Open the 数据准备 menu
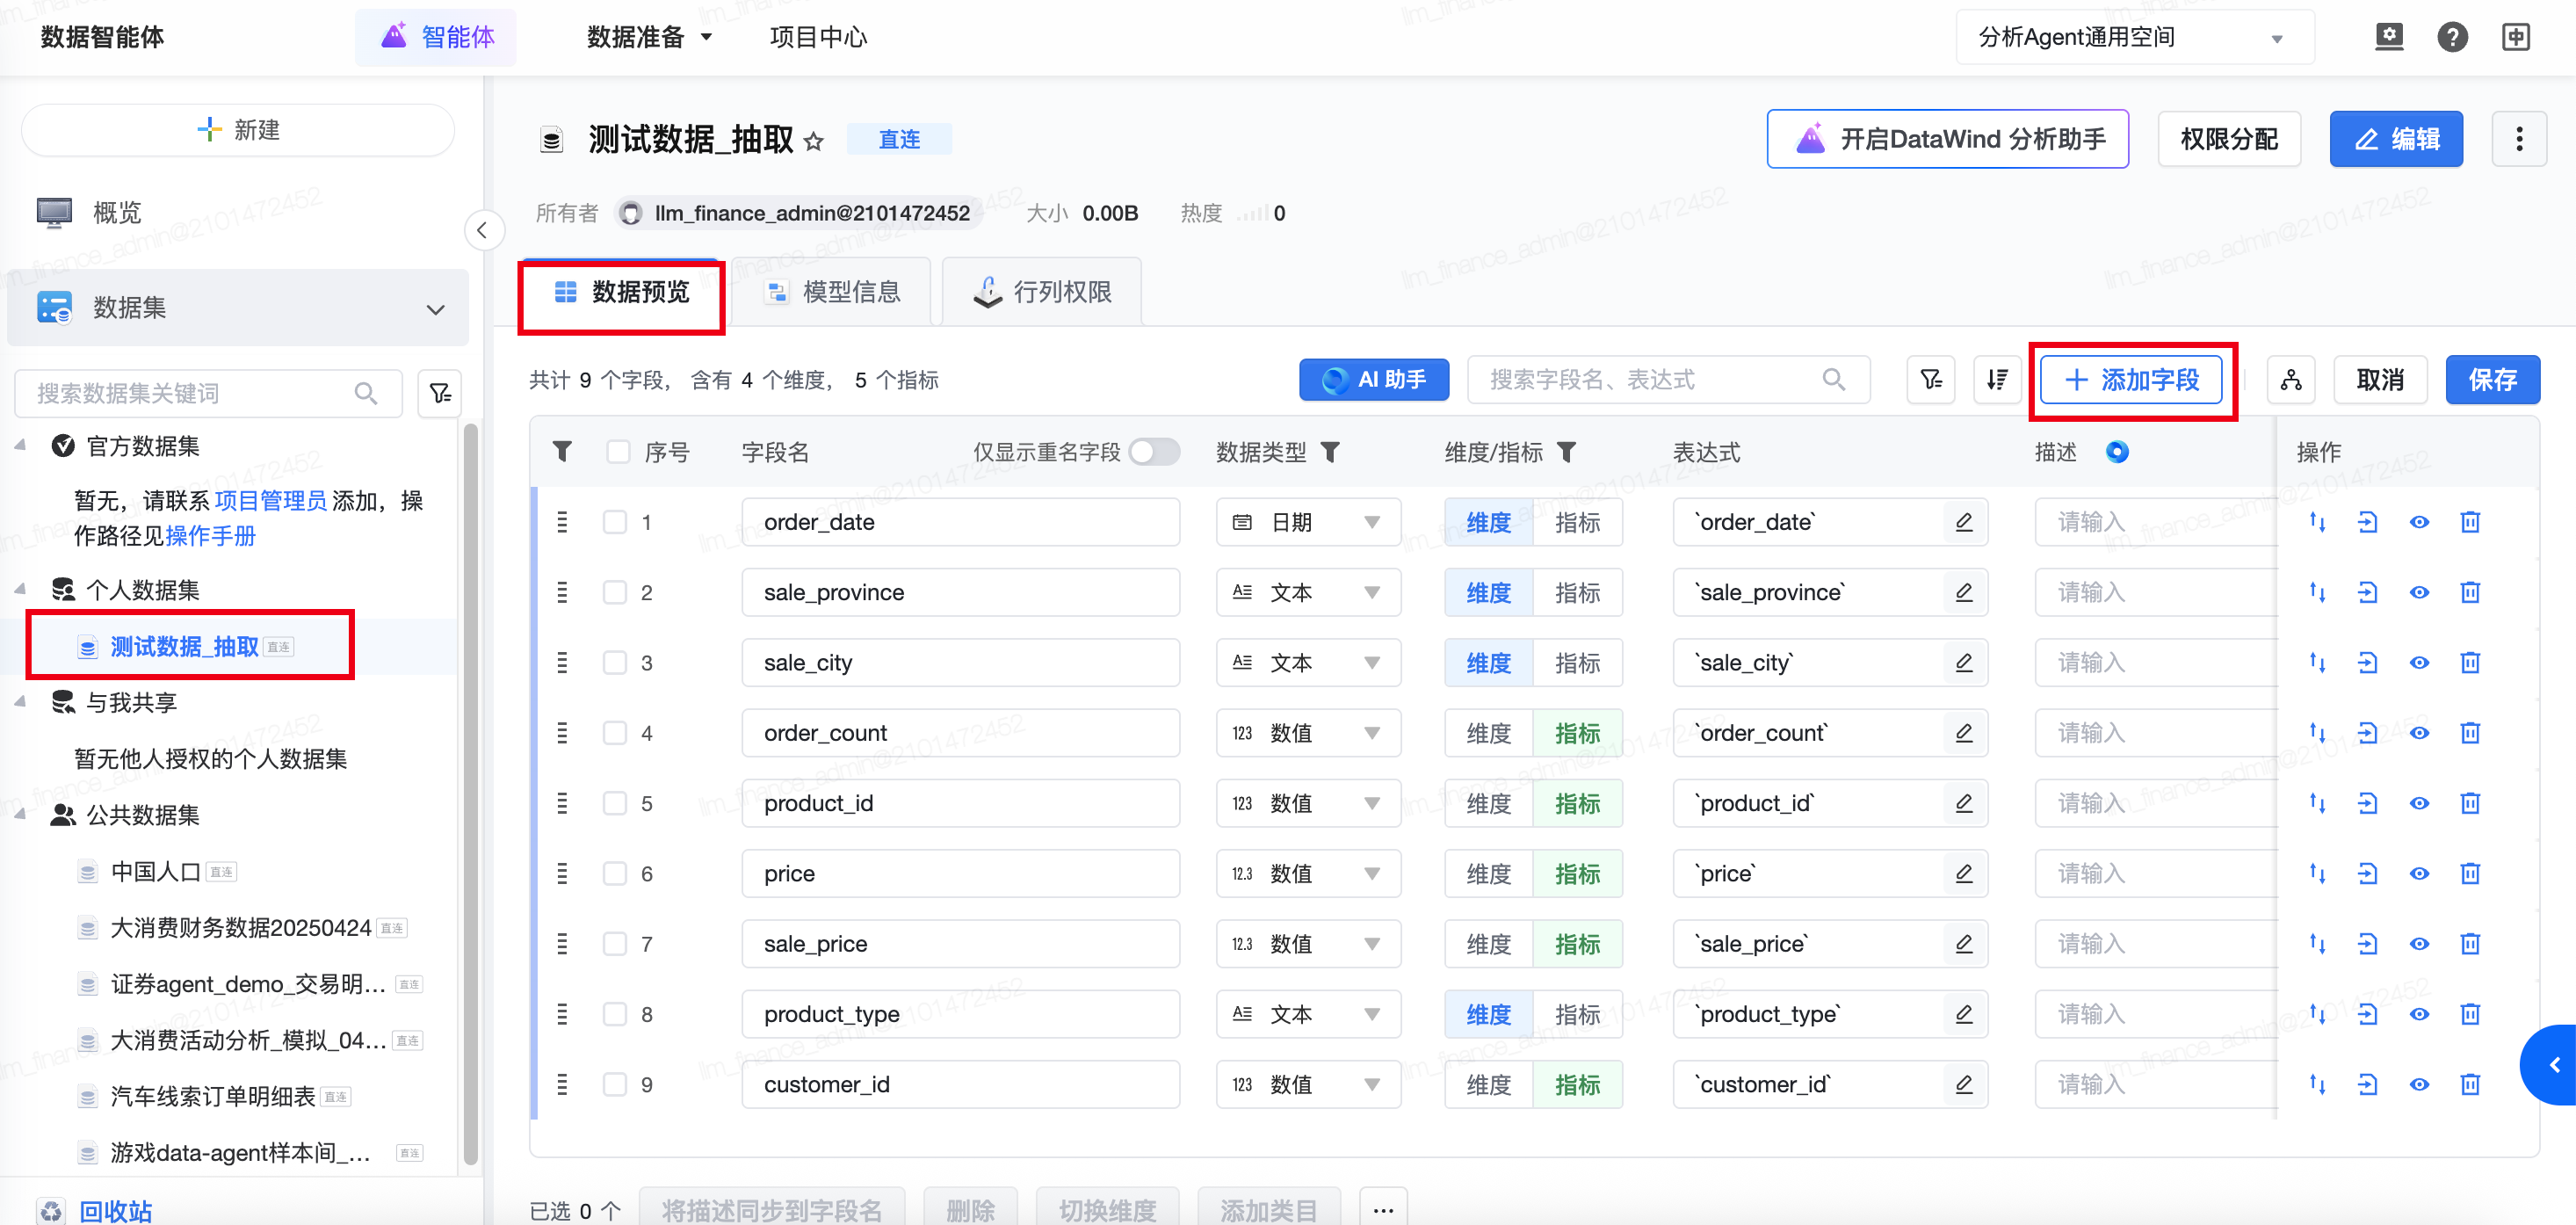2576x1225 pixels. click(649, 37)
